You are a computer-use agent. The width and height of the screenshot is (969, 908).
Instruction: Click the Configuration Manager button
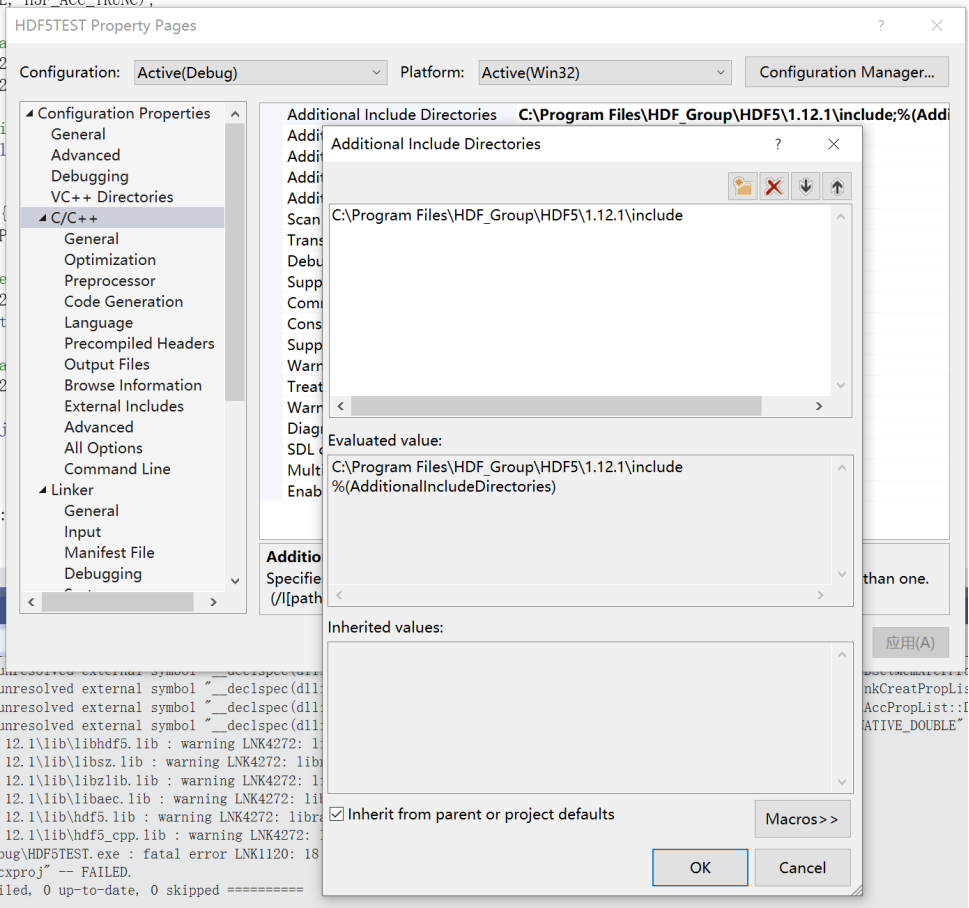tap(847, 72)
